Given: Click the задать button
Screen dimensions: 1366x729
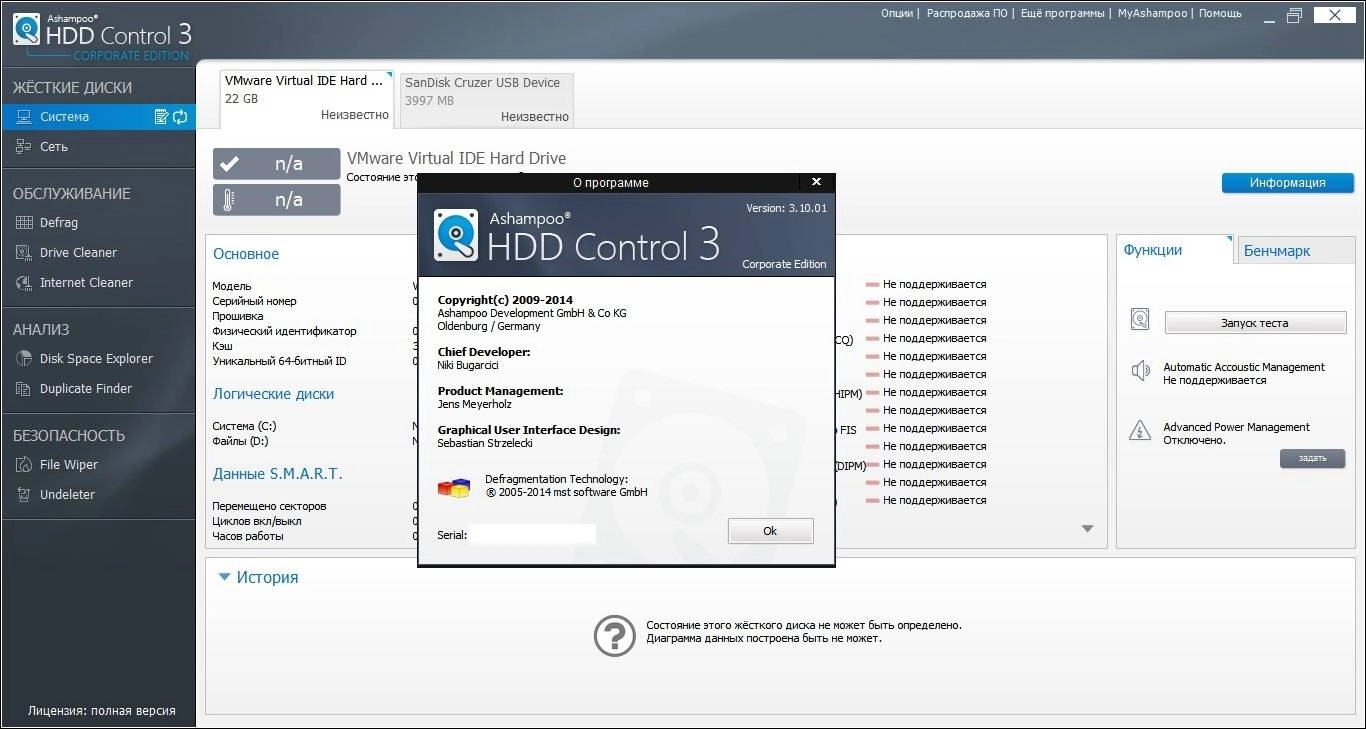Looking at the screenshot, I should tap(1312, 458).
